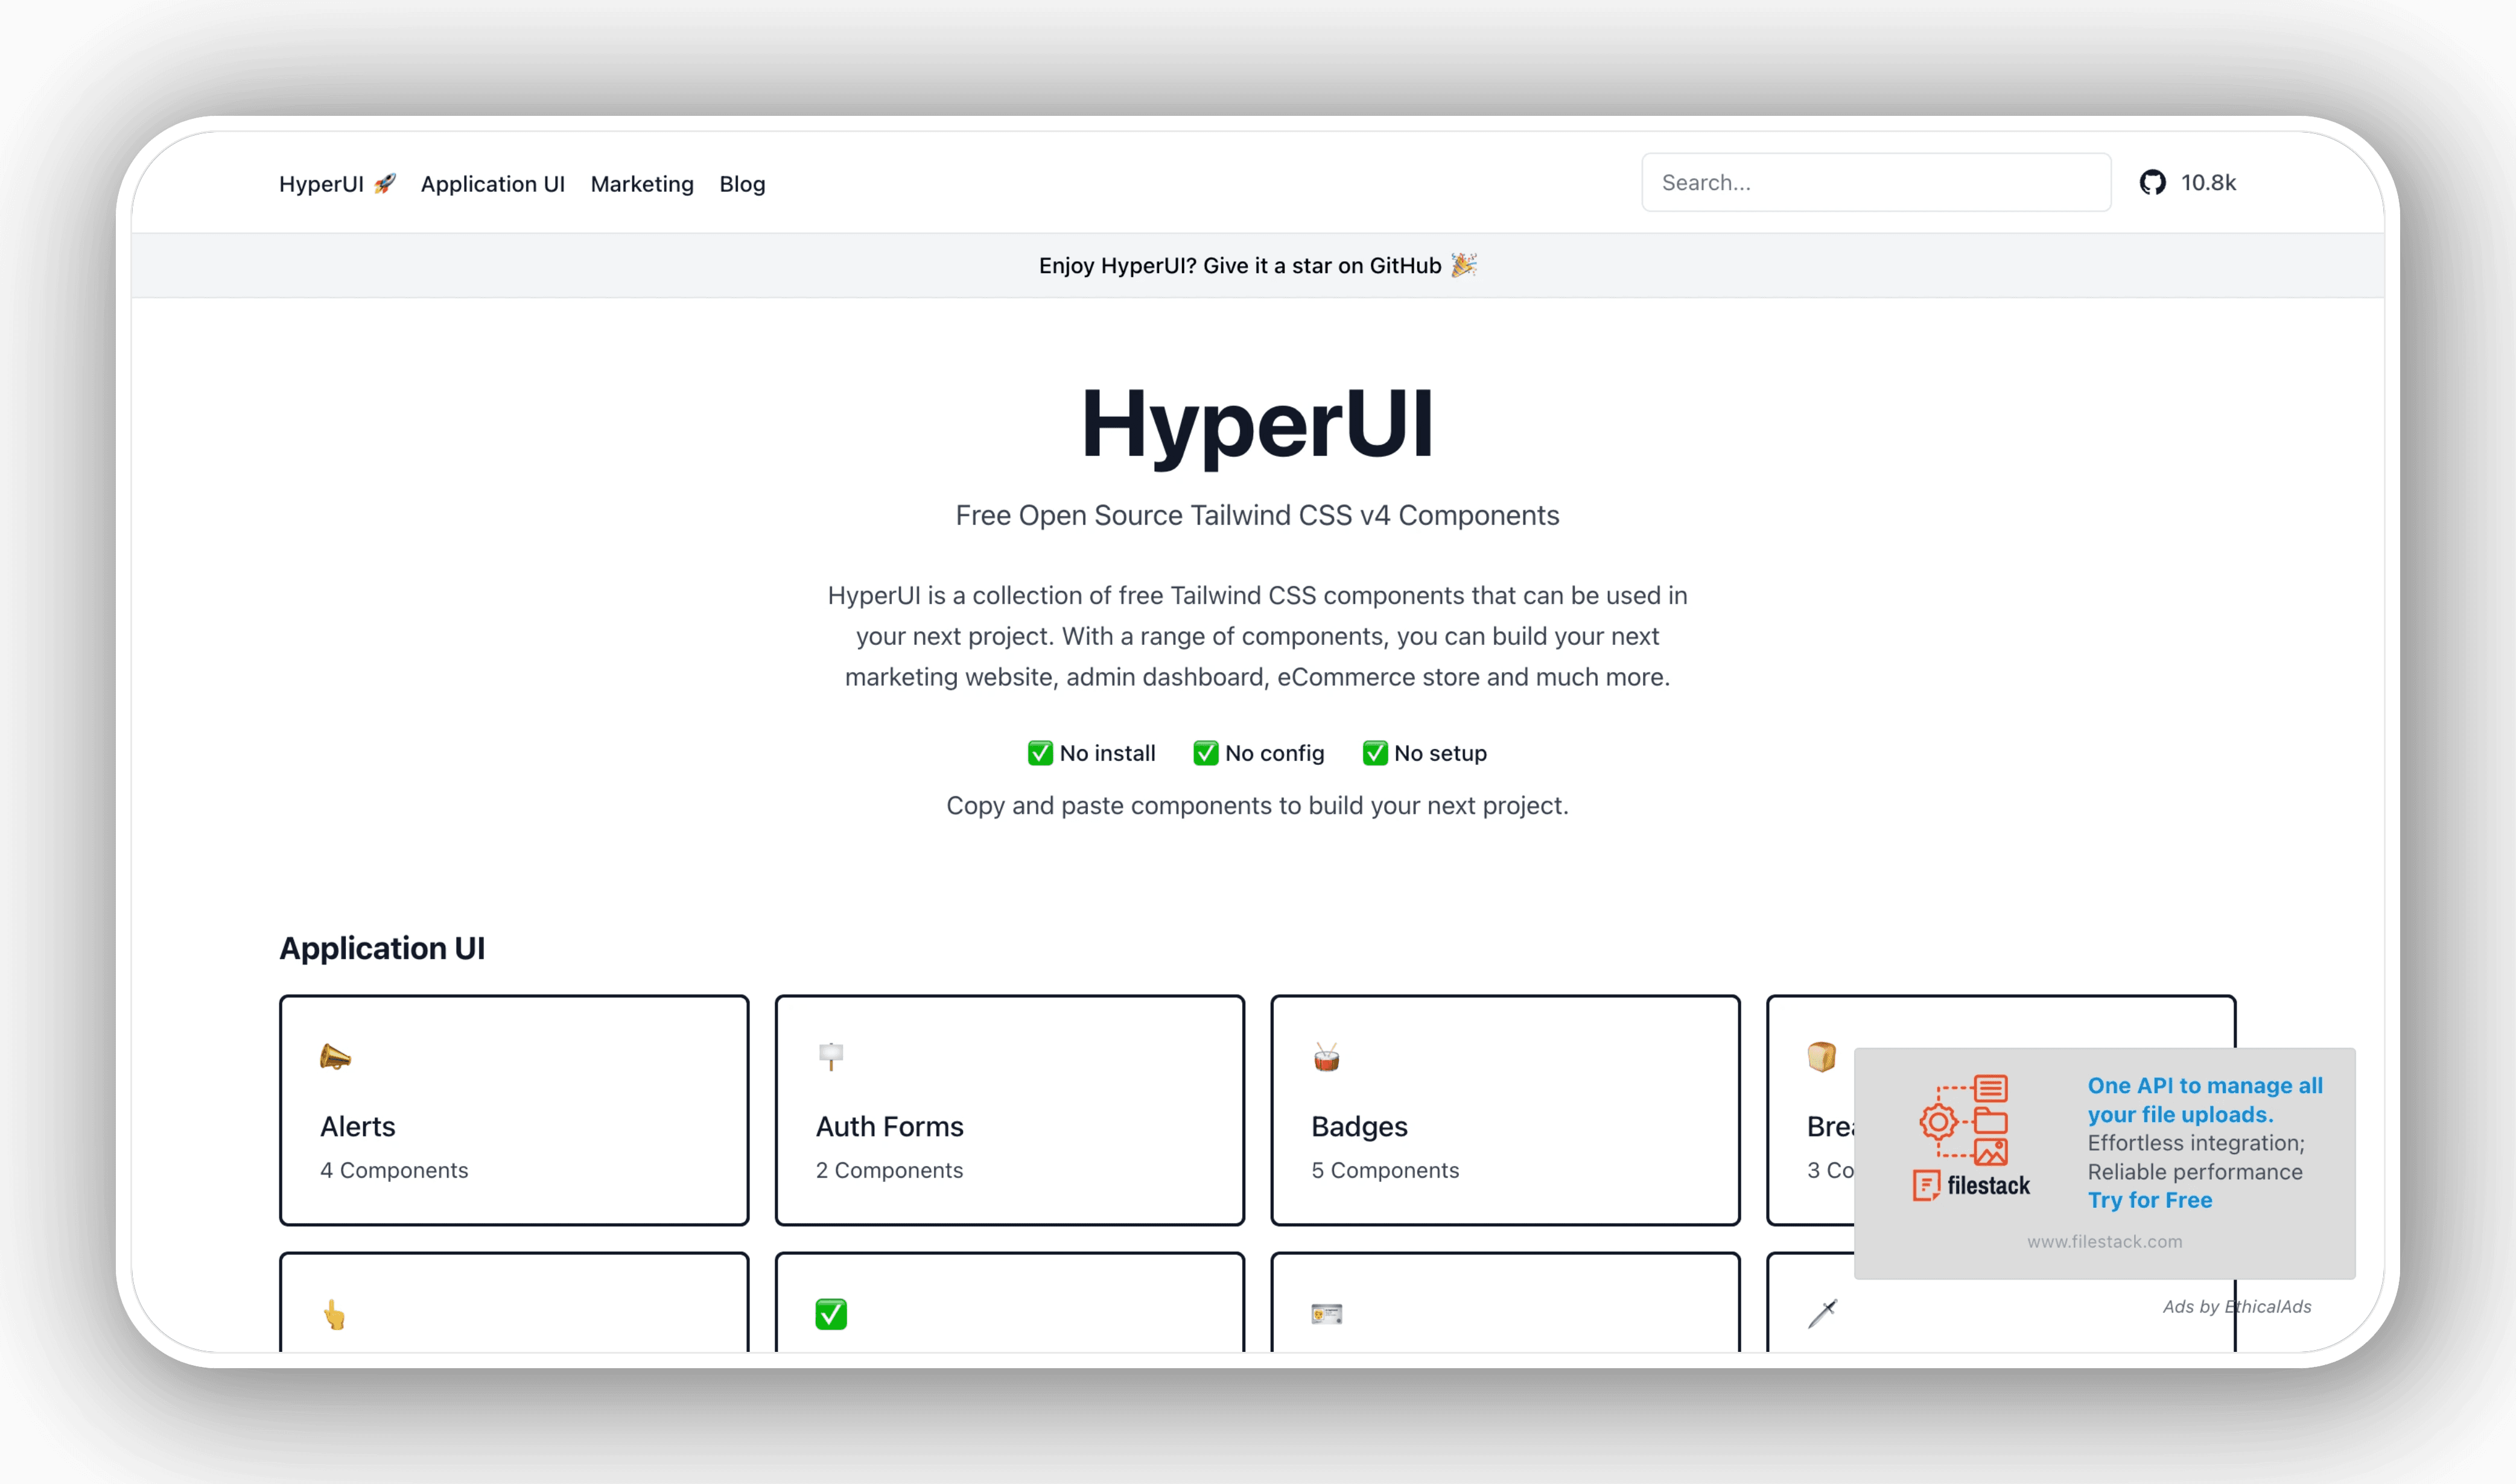Open the www.filestack.com ad link
The height and width of the screenshot is (1484, 2516).
pyautogui.click(x=2105, y=1241)
